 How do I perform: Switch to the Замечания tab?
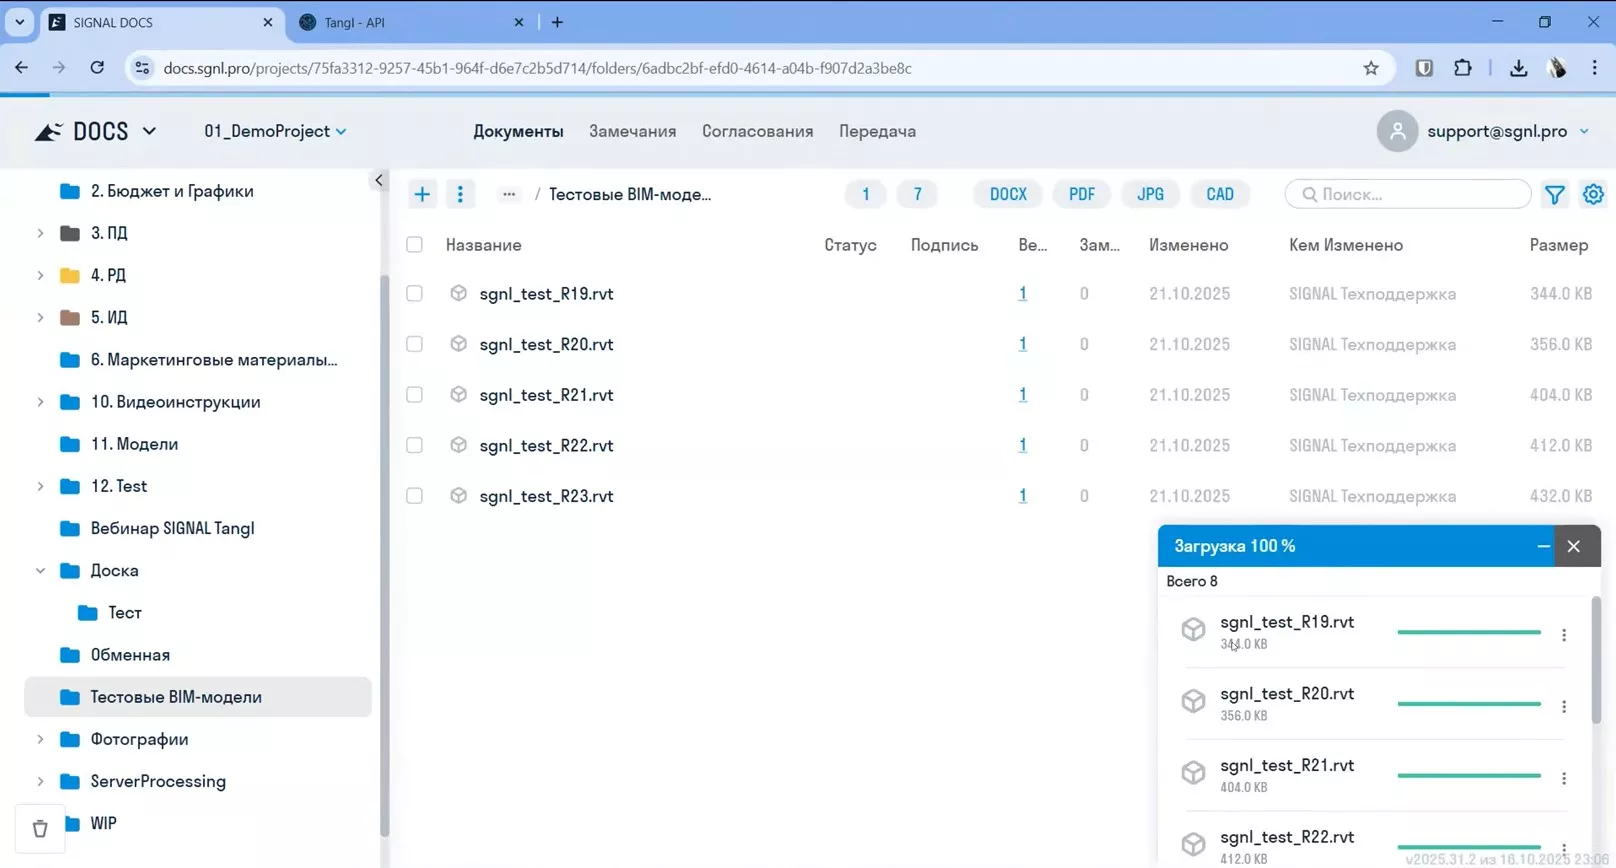tap(632, 131)
